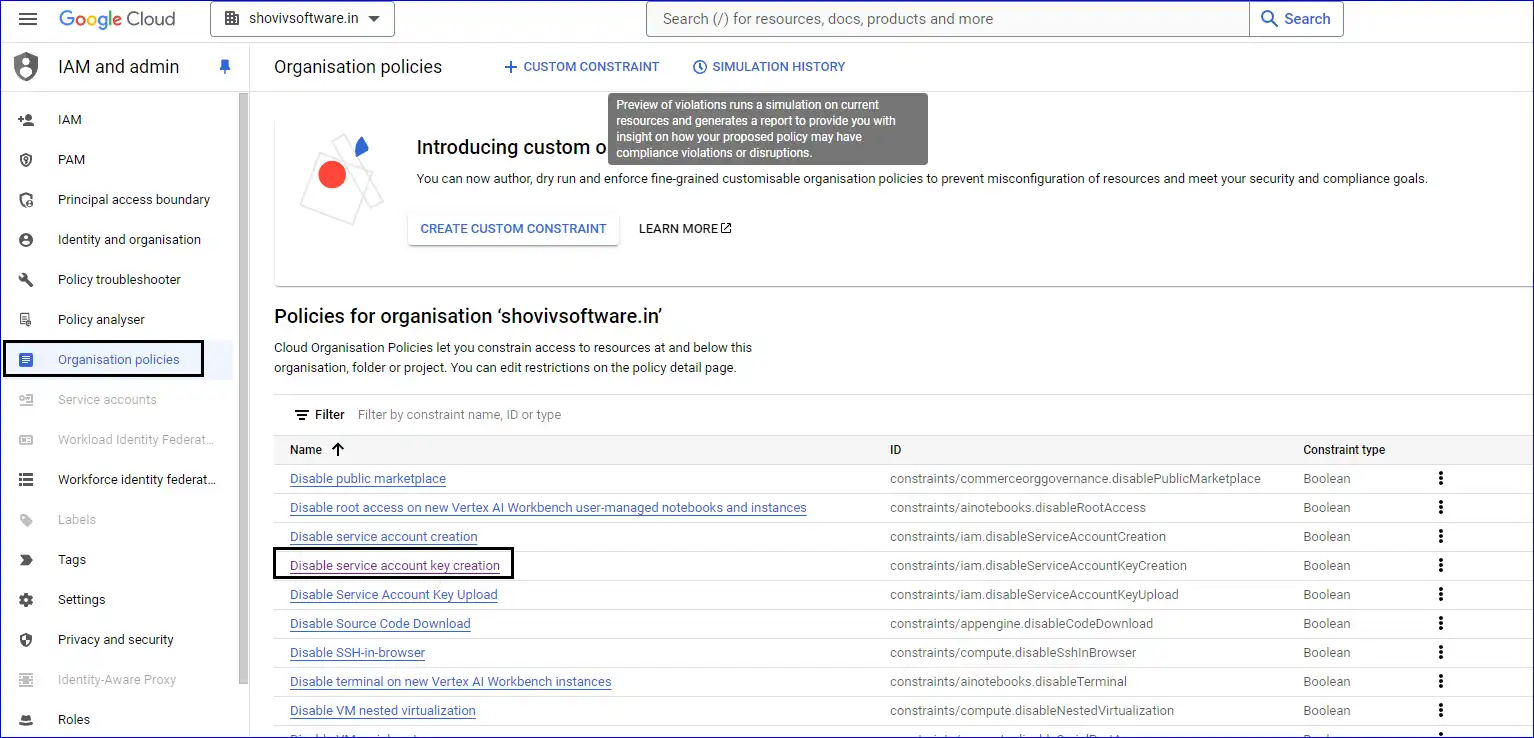Sort the table by Name column arrow
The image size is (1534, 738).
pyautogui.click(x=337, y=450)
